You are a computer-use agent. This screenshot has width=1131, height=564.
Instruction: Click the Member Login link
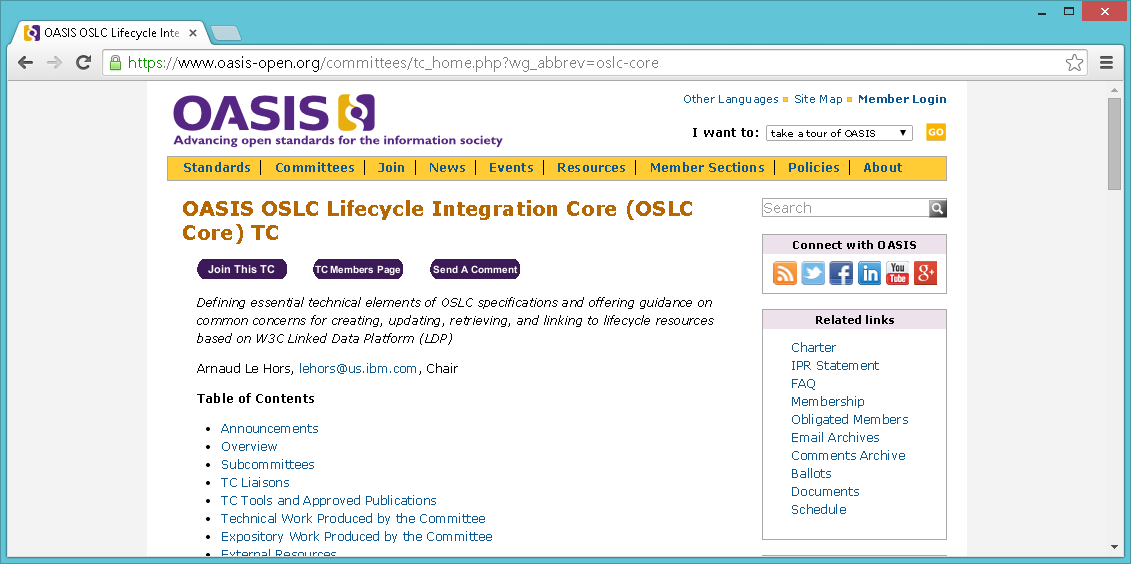[902, 100]
